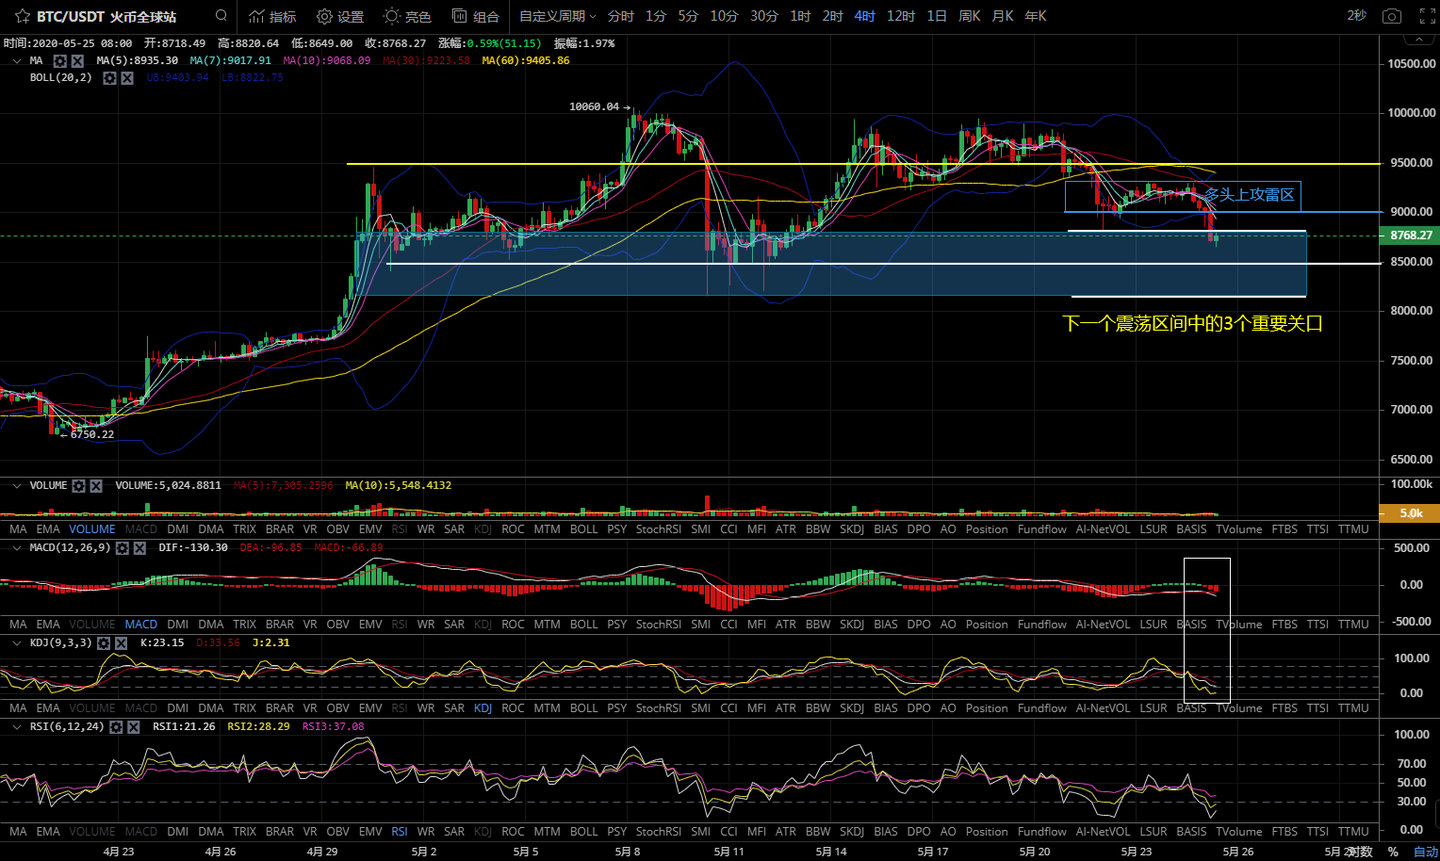Collapse the top panel up-arrow tab

[1419, 38]
